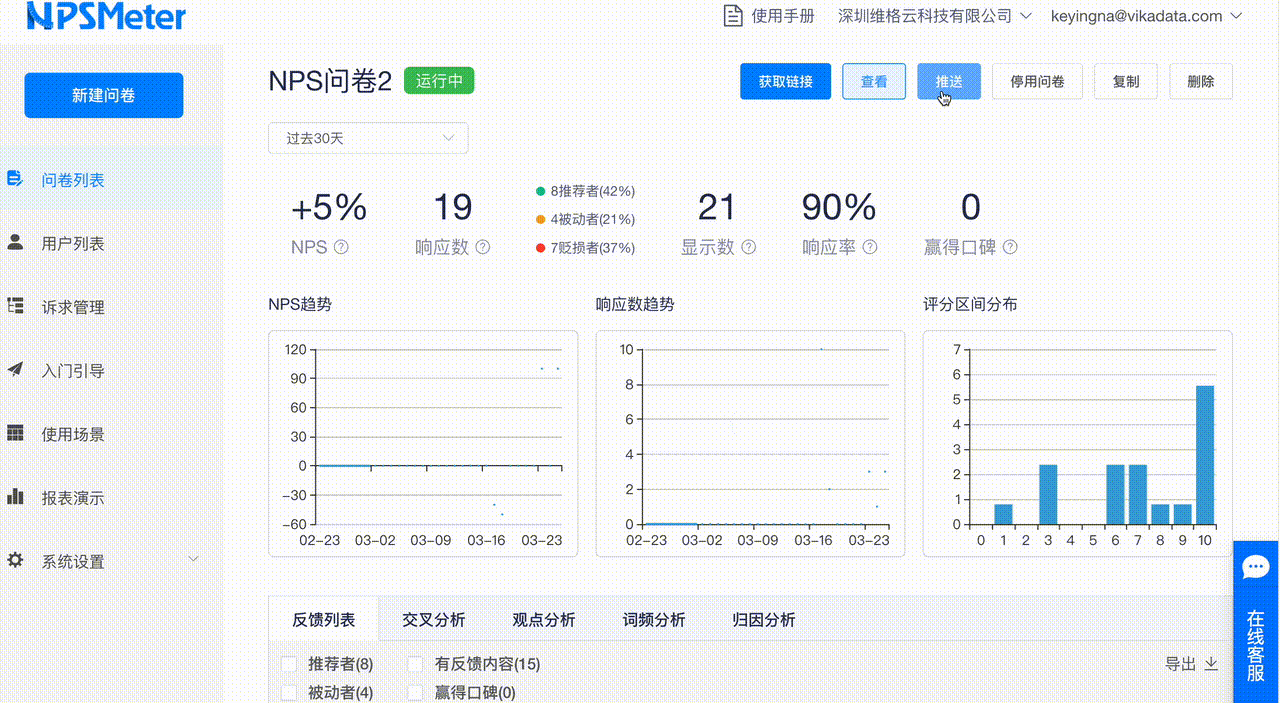The height and width of the screenshot is (703, 1280).
Task: Open the 词频分析 tab
Action: (653, 620)
